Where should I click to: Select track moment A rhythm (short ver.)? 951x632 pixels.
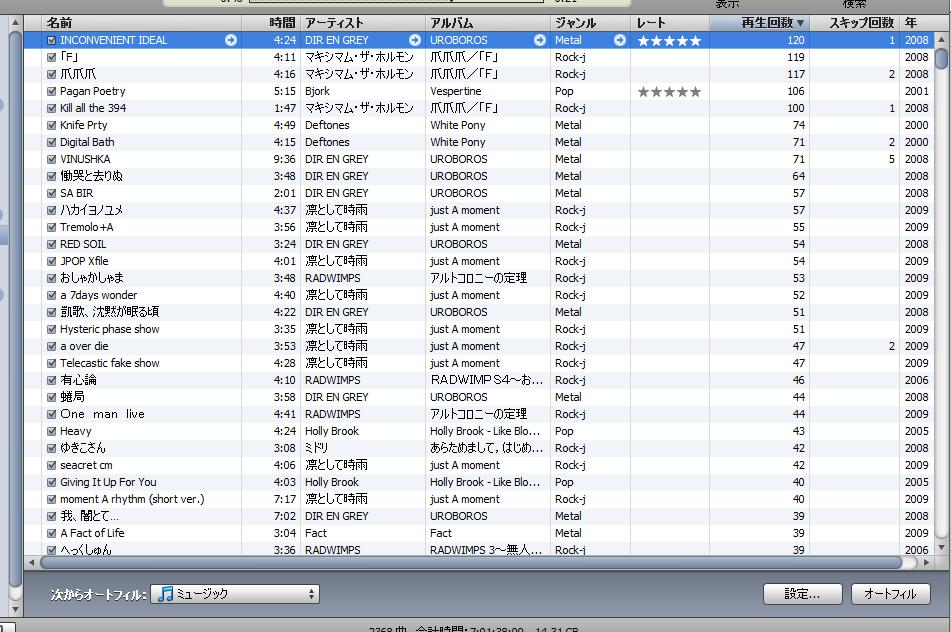pos(132,499)
